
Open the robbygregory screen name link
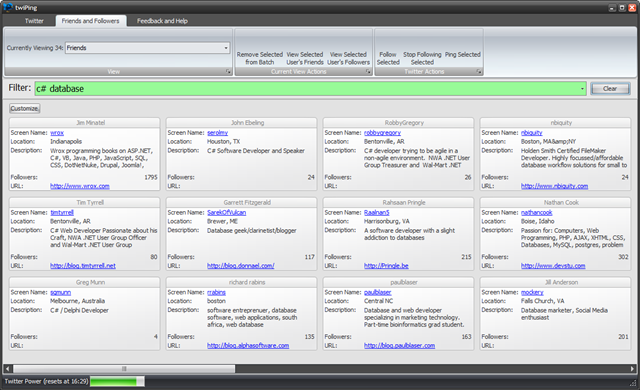click(382, 133)
